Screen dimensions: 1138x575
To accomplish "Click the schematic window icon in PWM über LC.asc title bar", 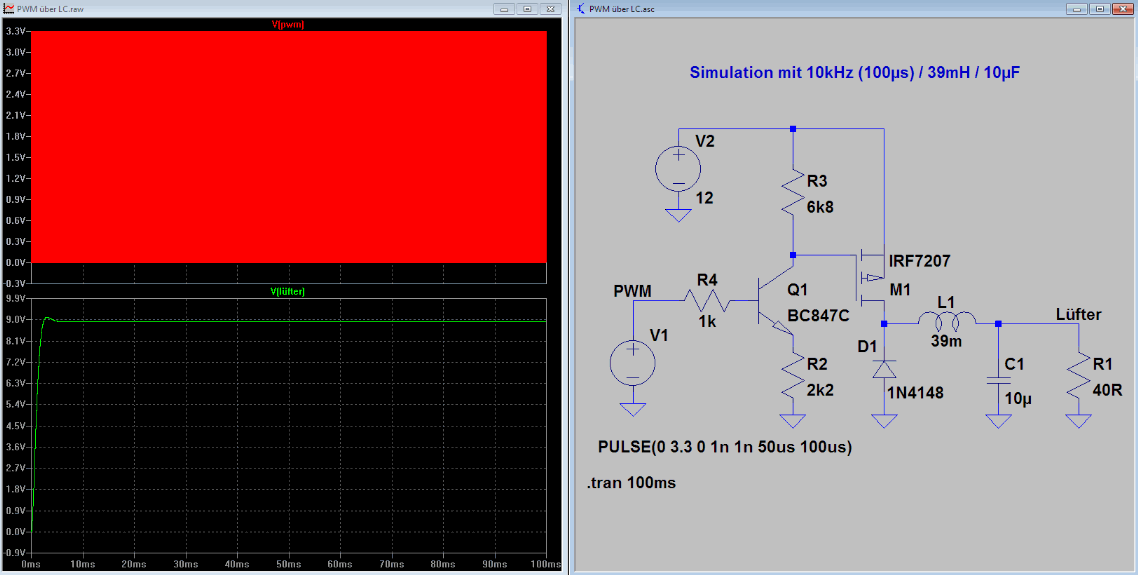I will click(x=581, y=9).
